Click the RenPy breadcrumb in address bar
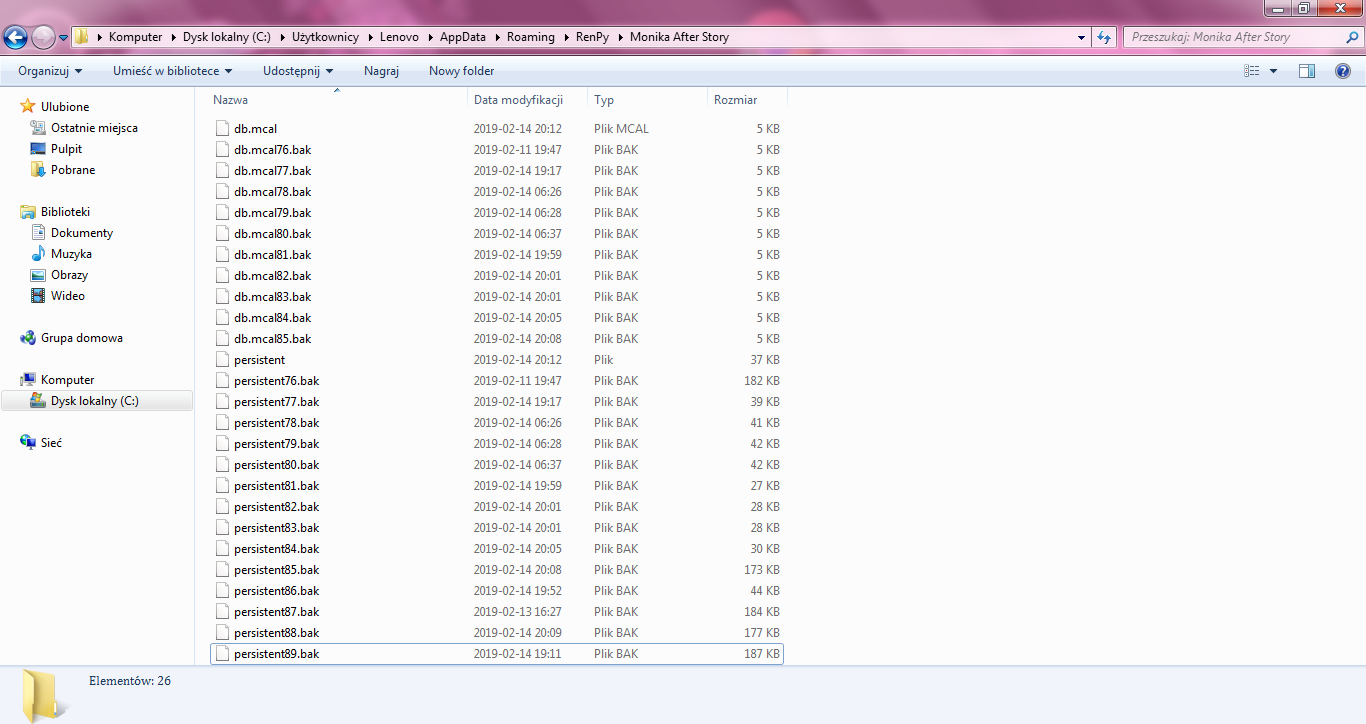 point(592,37)
